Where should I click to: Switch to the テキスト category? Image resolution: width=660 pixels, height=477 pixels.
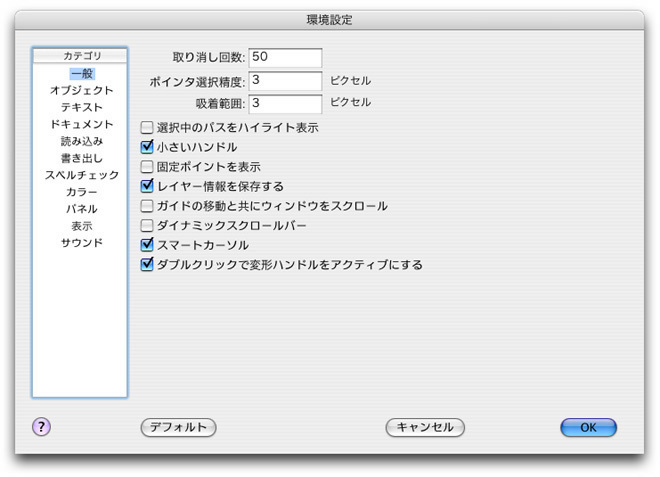[x=82, y=107]
